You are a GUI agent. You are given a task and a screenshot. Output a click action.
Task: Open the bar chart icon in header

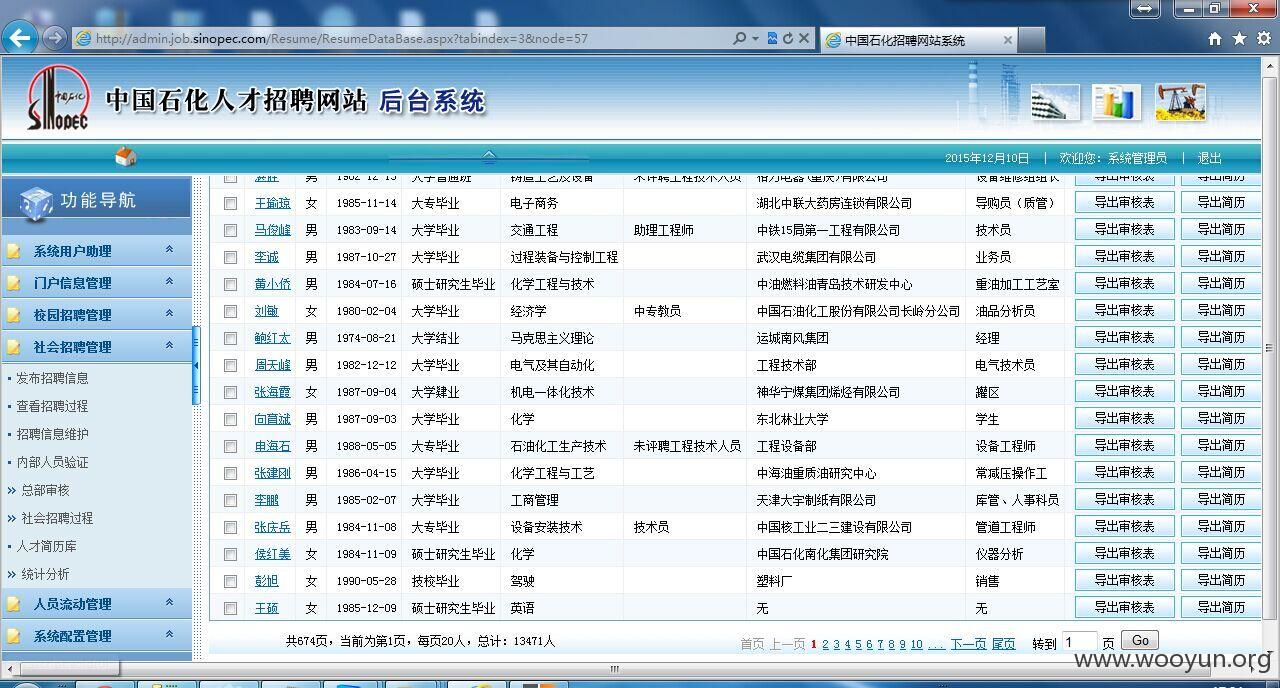coord(1116,103)
